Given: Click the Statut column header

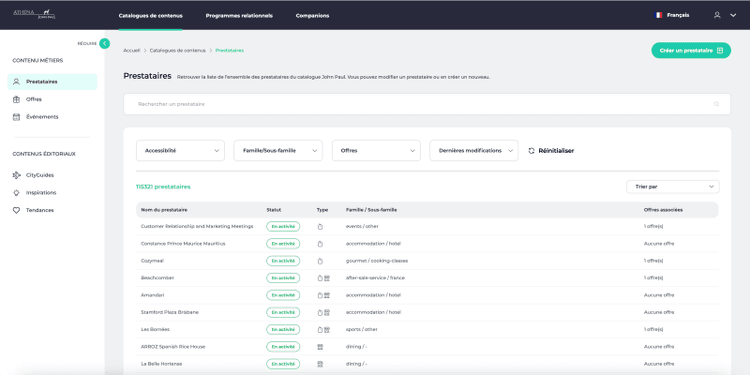Looking at the screenshot, I should coord(274,210).
